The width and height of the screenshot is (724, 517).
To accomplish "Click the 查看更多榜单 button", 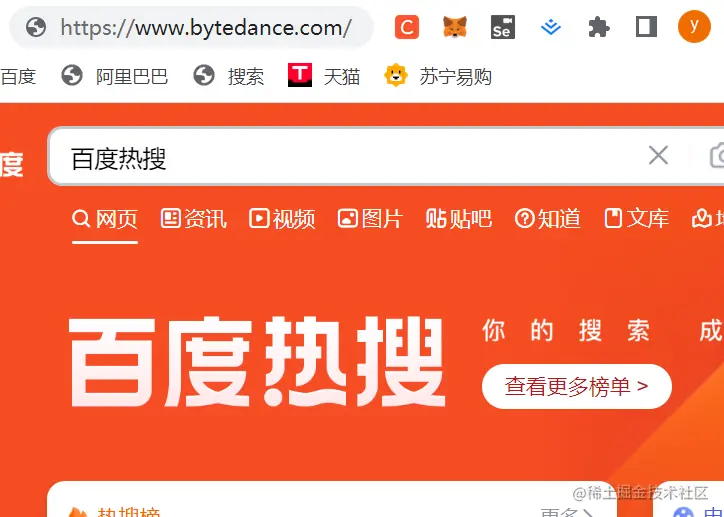I will 577,386.
